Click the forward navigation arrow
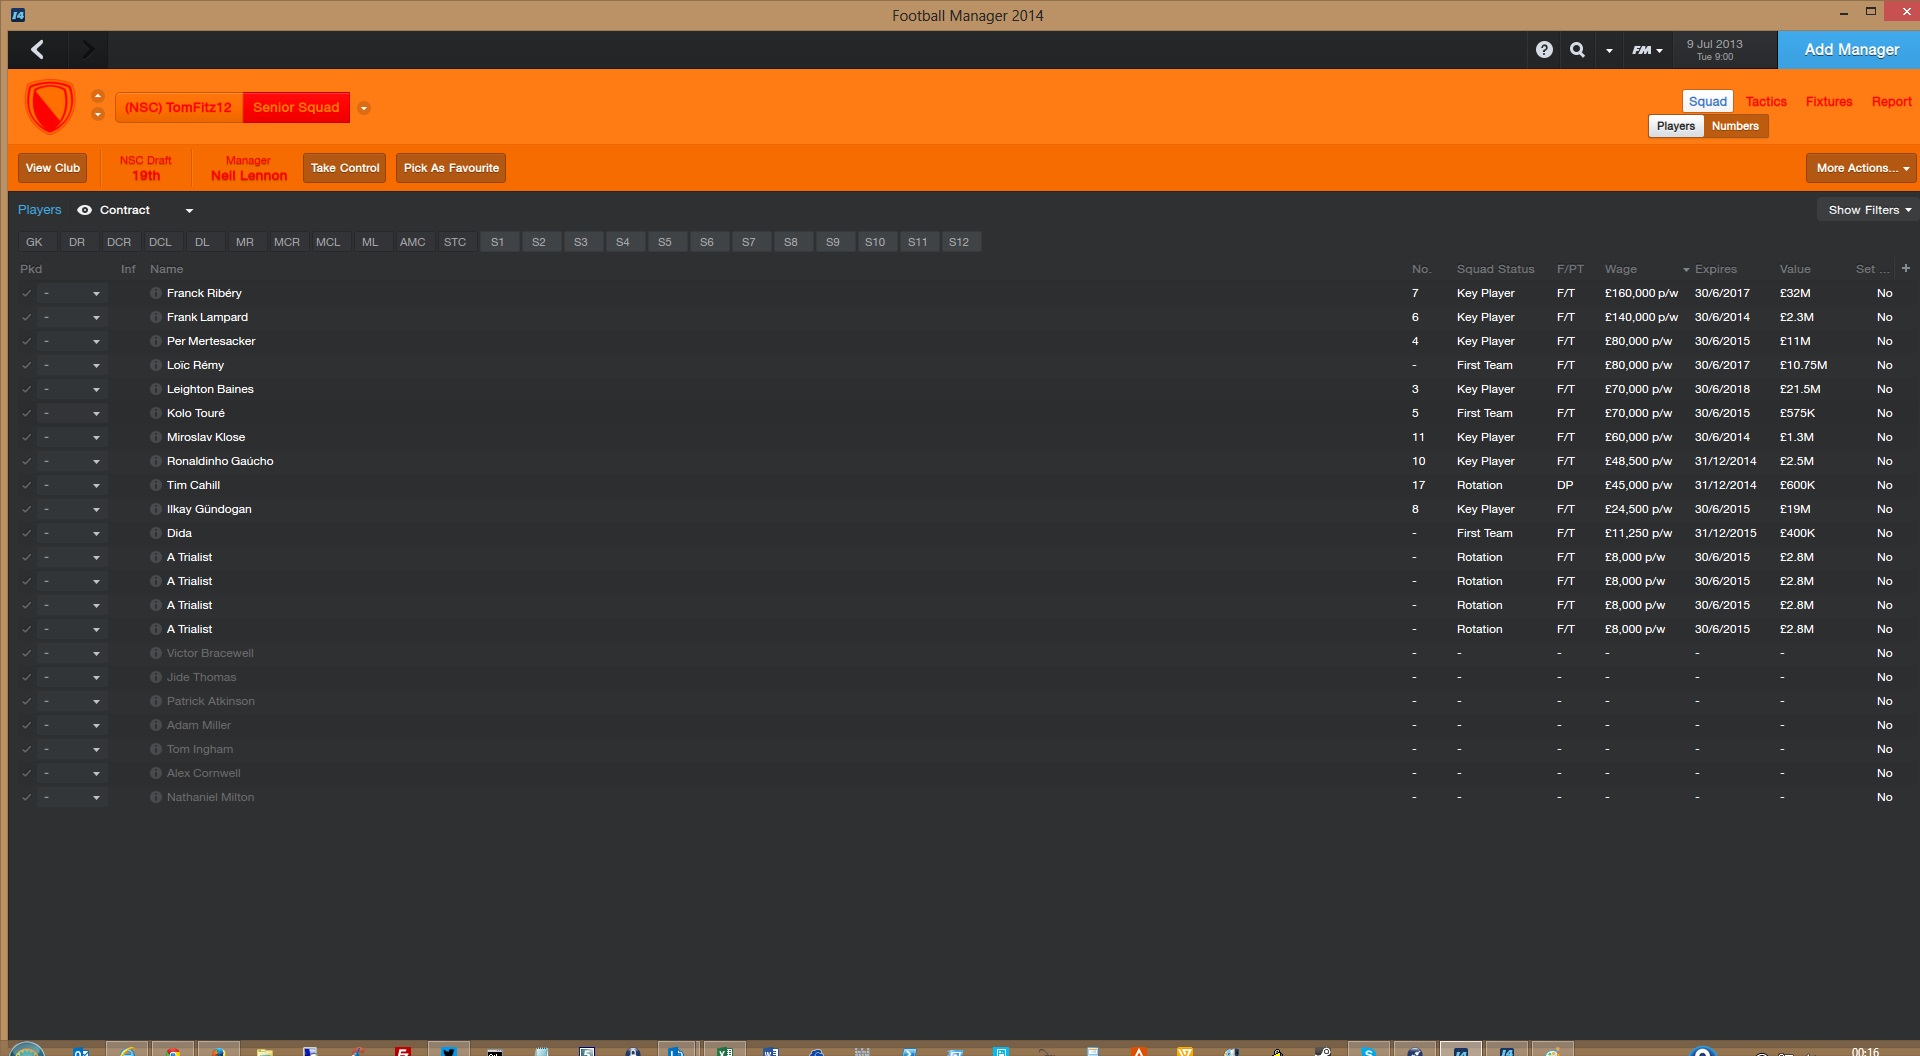The height and width of the screenshot is (1056, 1920). click(88, 49)
